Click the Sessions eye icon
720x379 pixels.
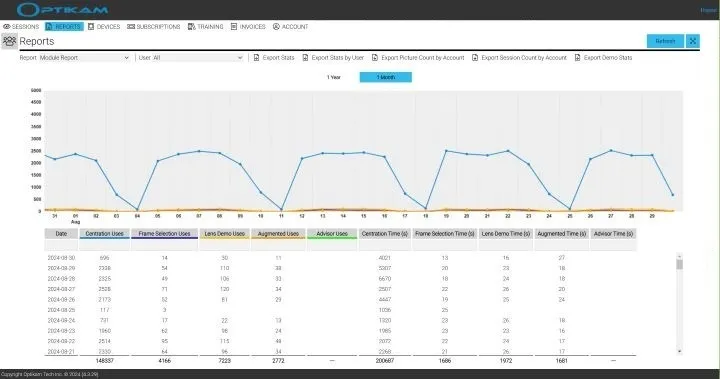click(6, 27)
